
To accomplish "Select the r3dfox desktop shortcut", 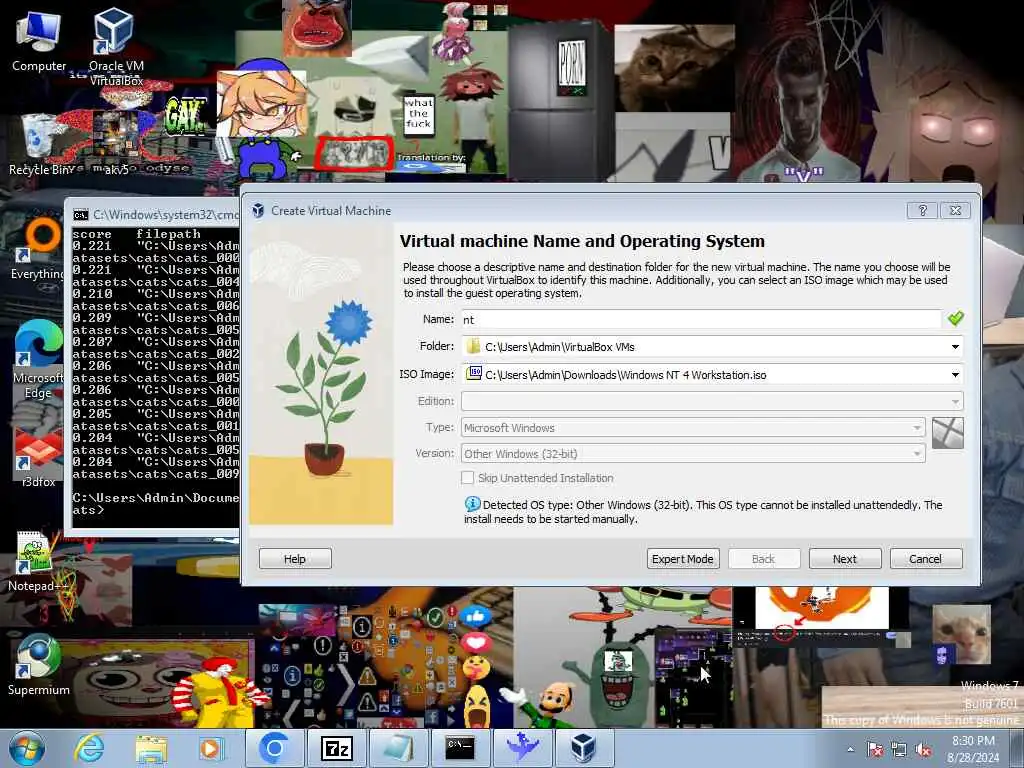I will [x=38, y=457].
